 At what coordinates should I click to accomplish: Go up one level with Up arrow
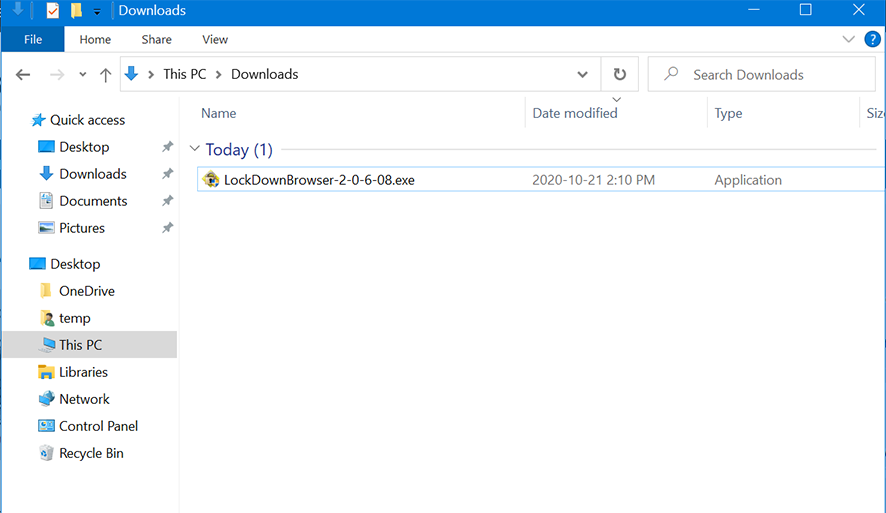[105, 75]
